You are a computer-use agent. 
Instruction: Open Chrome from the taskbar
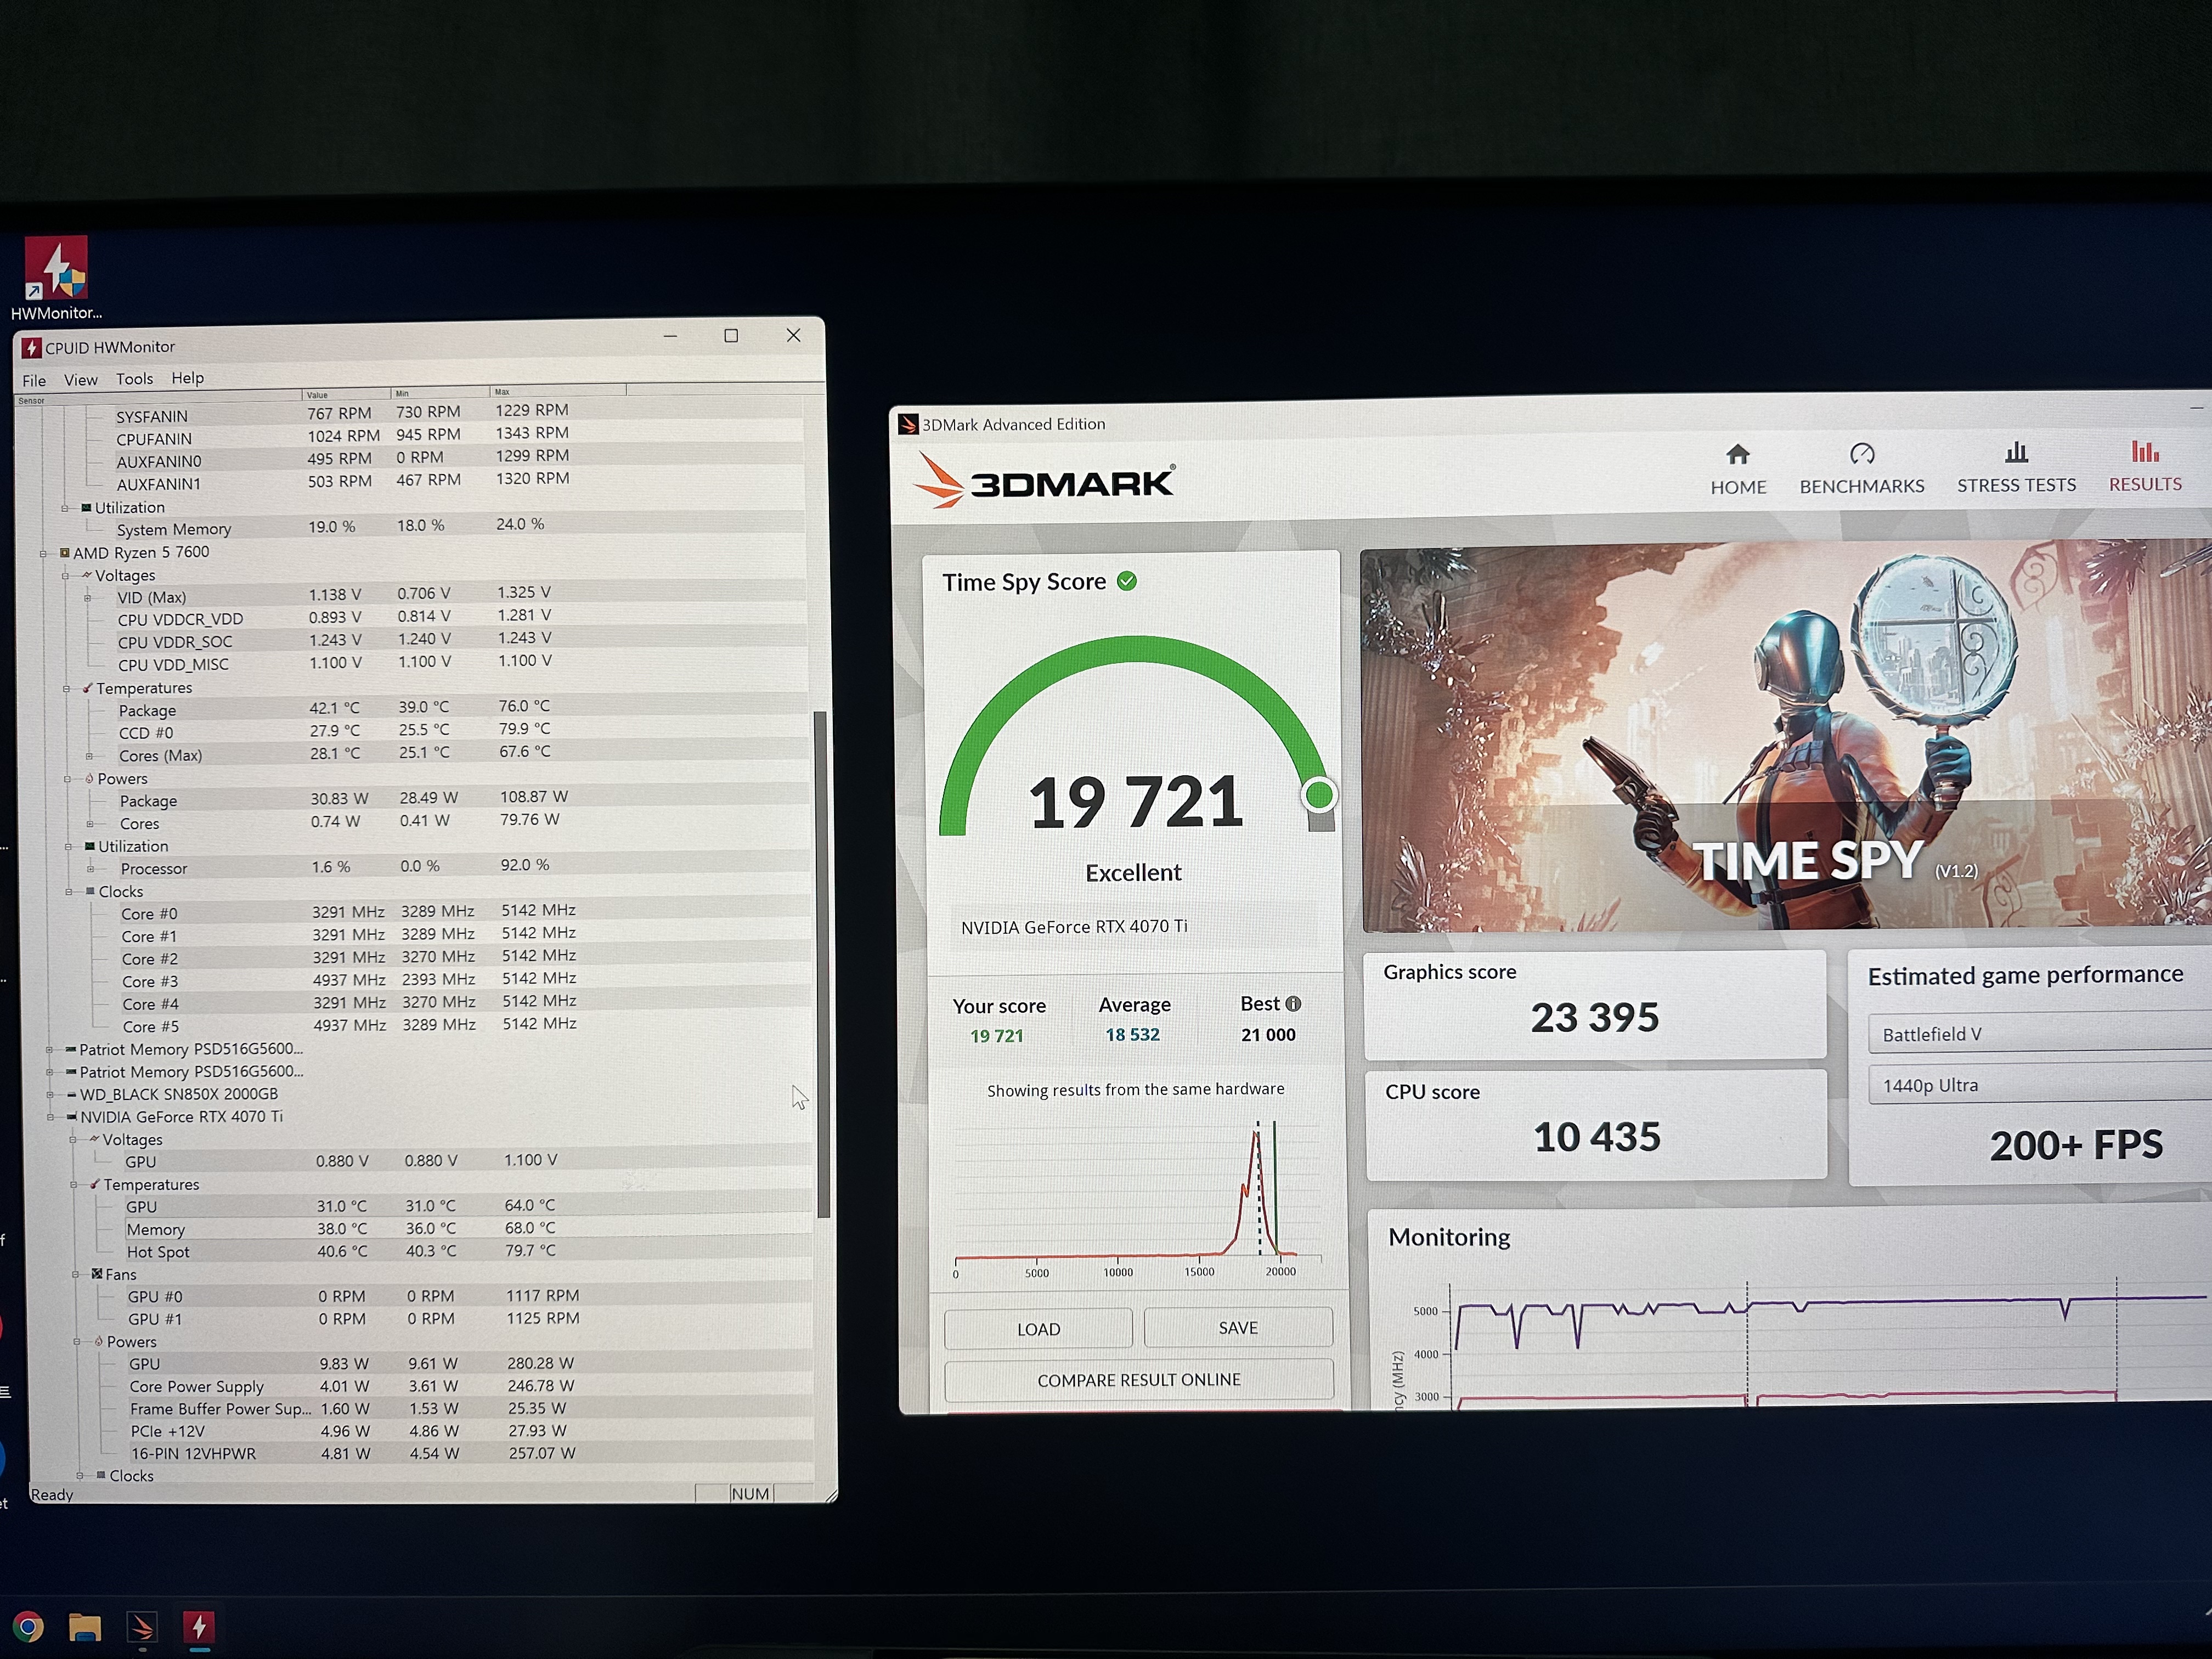pos(28,1627)
